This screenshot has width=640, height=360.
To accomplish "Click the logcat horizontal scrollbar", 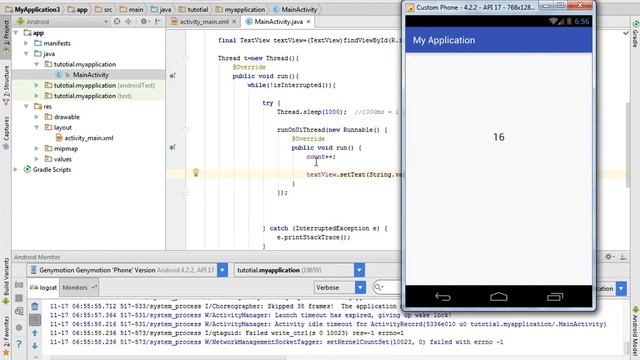I will 167,358.
